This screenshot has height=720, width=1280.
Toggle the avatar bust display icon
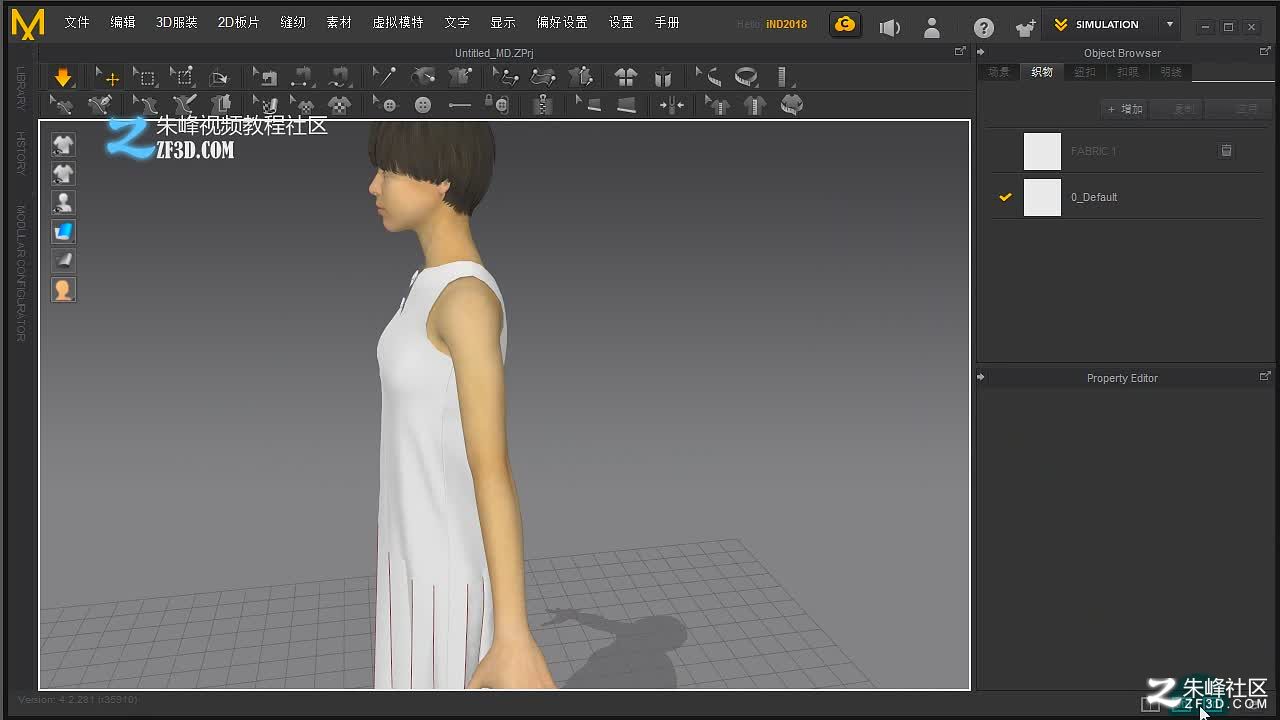click(63, 203)
